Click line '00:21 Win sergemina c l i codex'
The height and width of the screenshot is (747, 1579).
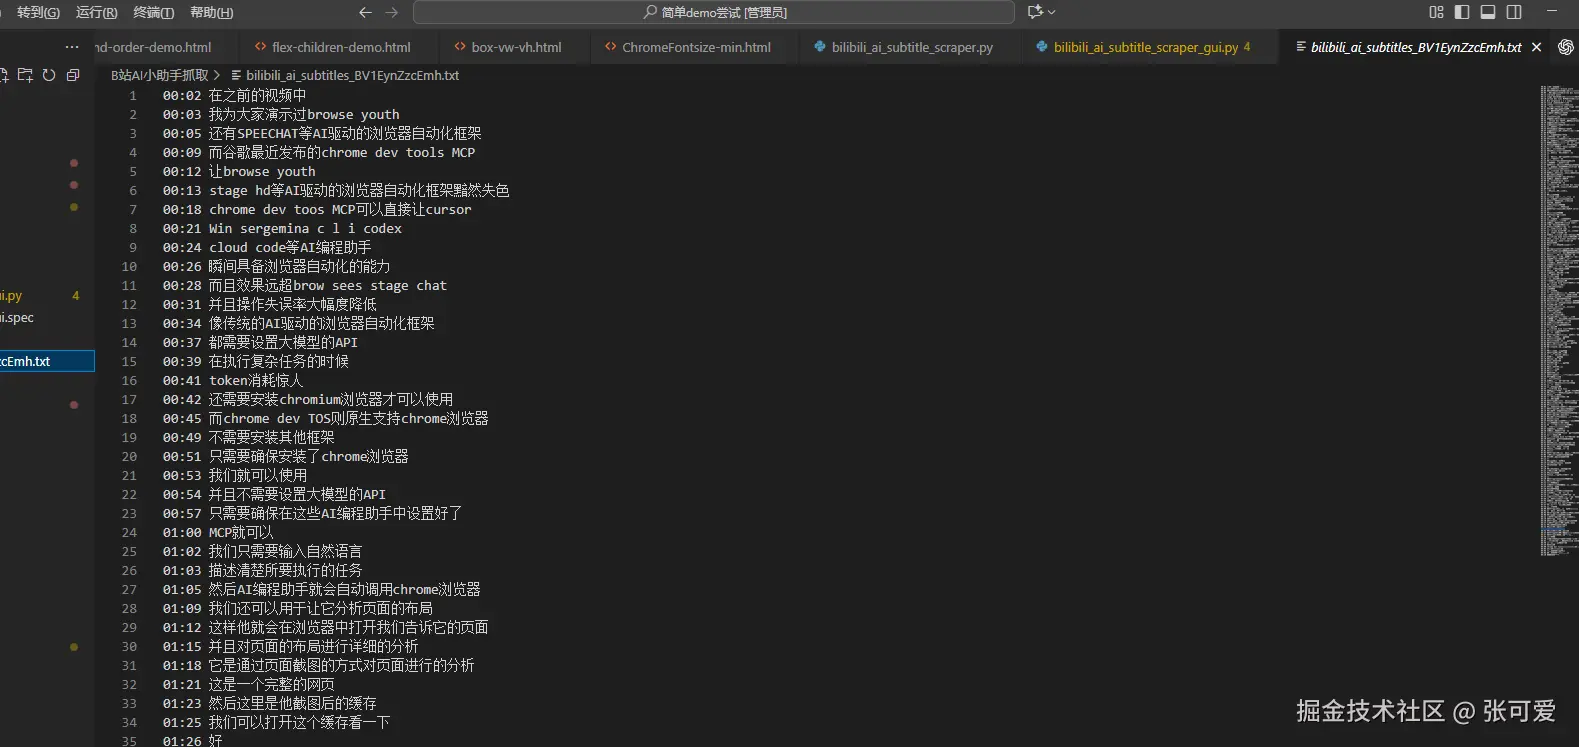click(282, 228)
